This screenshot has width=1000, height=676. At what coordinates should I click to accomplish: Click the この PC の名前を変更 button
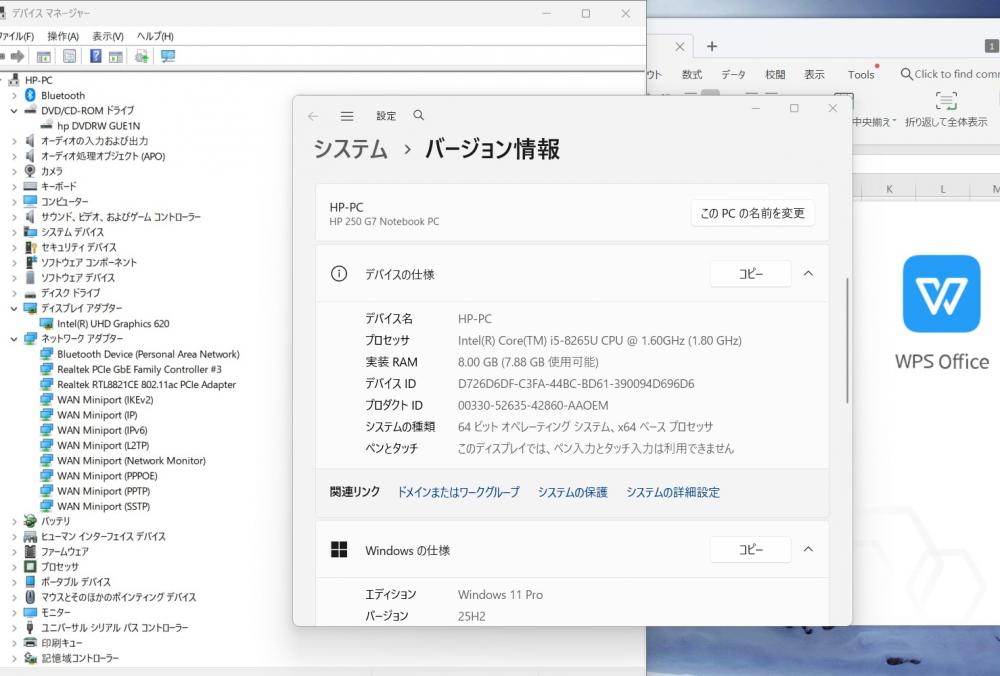(x=752, y=213)
